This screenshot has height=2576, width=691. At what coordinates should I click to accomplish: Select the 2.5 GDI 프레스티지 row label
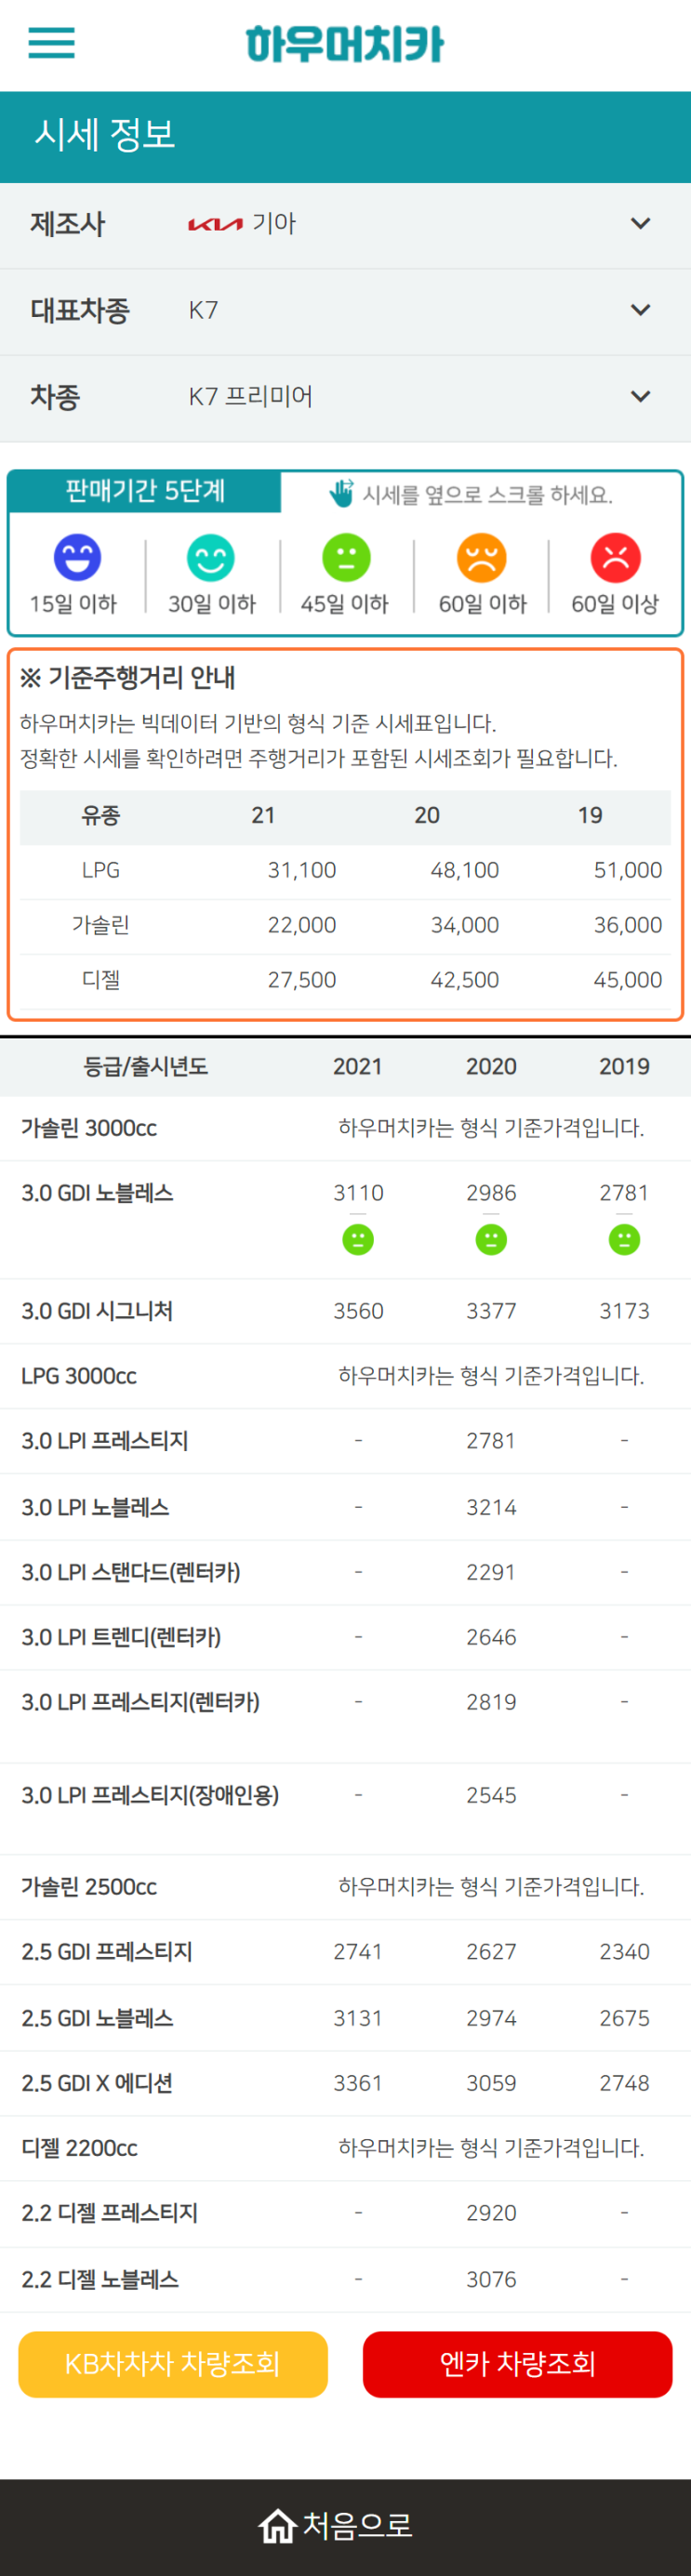point(107,1952)
